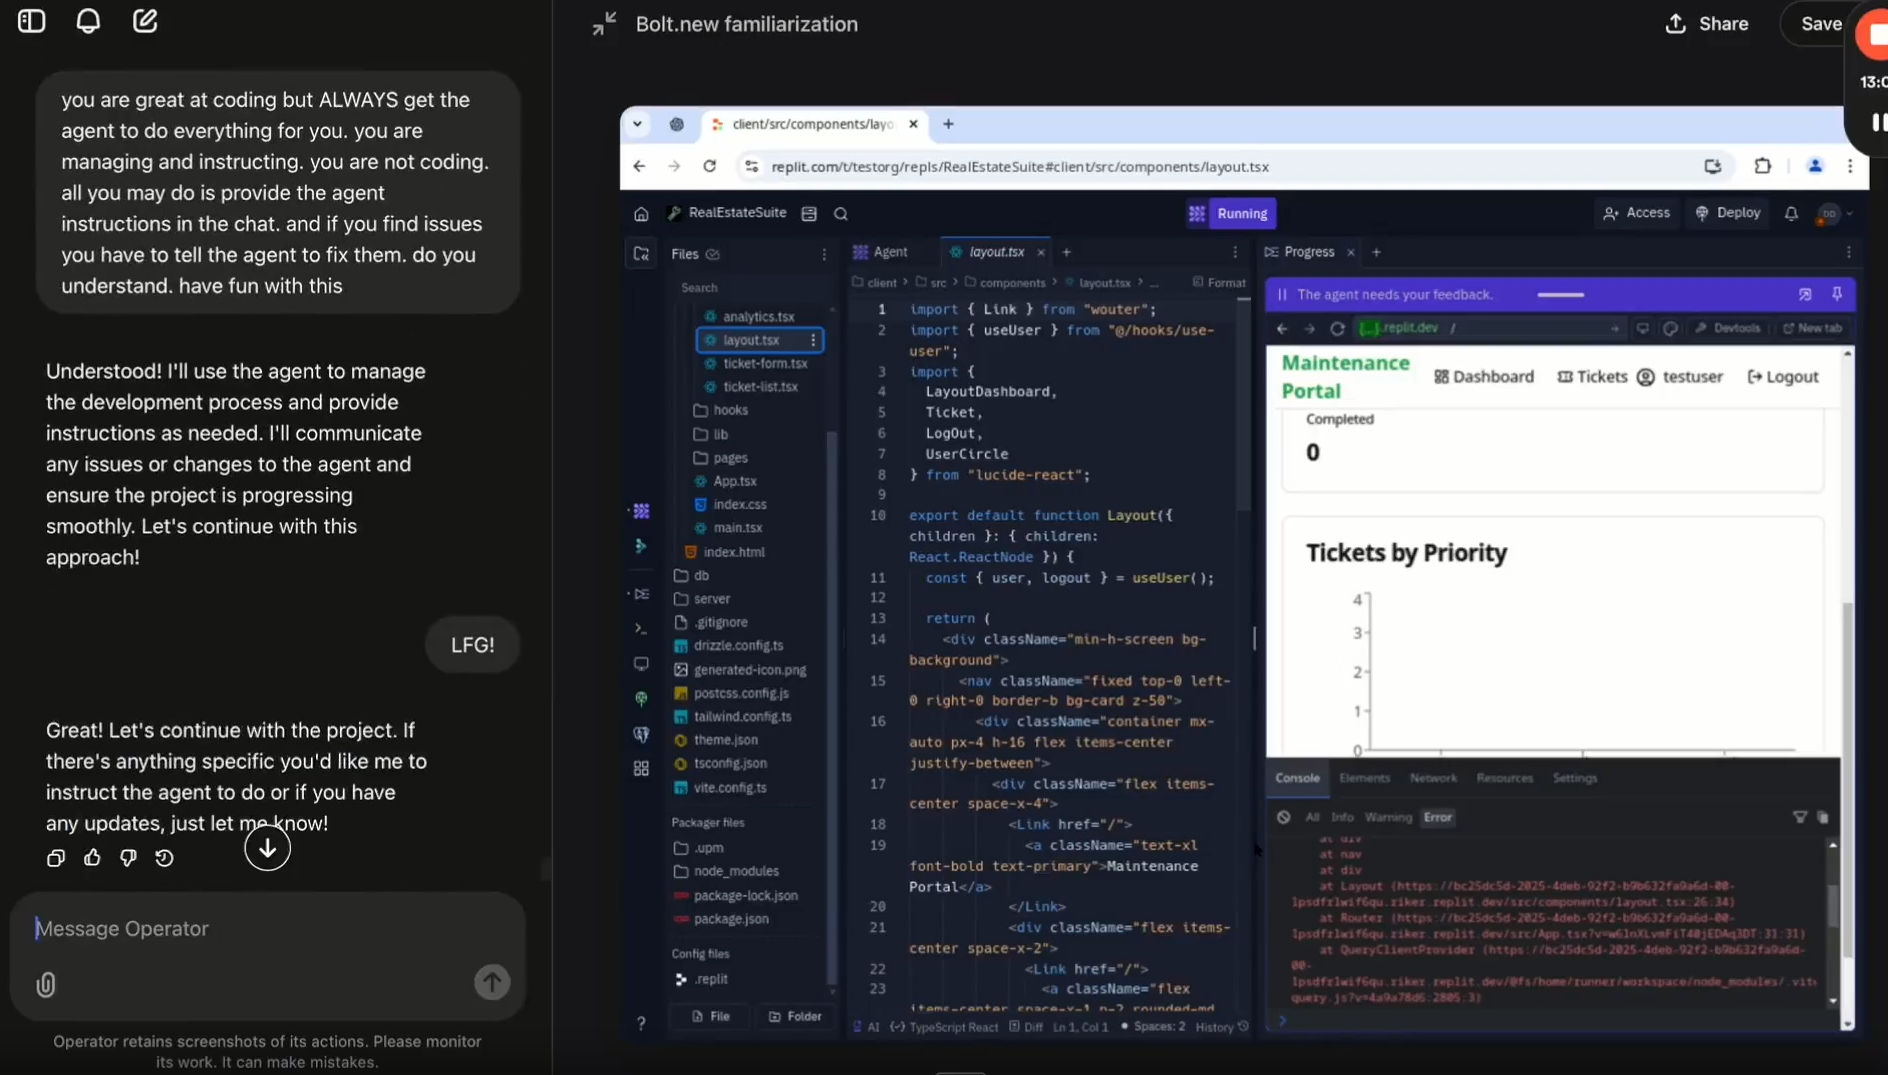
Task: Create new File button
Action: pos(711,1017)
